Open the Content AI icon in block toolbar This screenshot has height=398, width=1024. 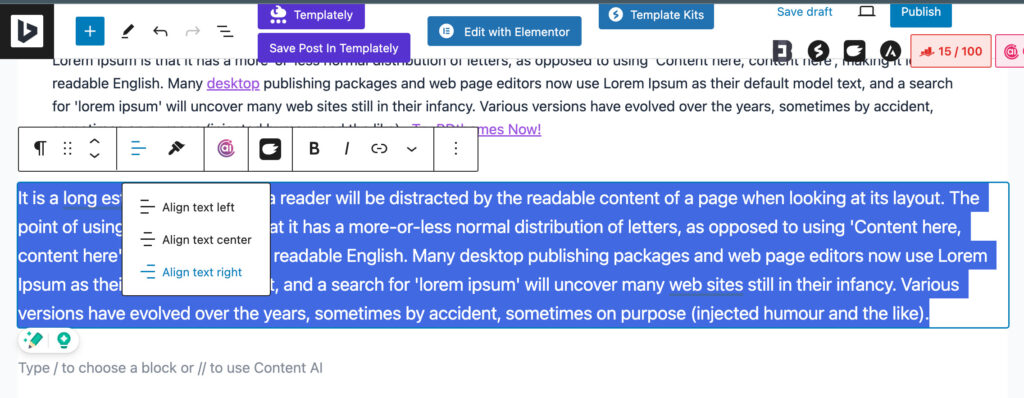pos(226,149)
